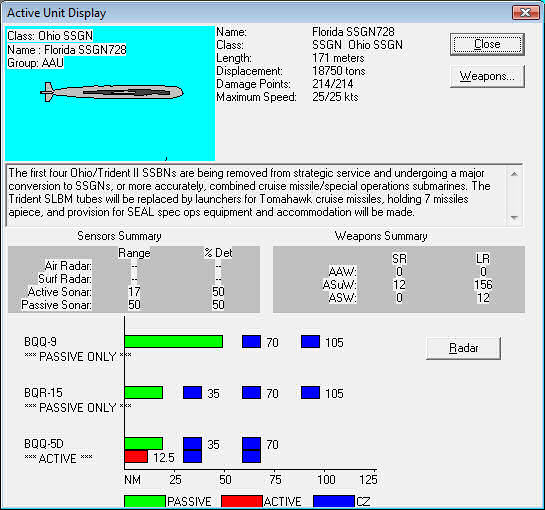Click the BQQ-9 sensor label
Screen dimensions: 545x510
[x=40, y=342]
